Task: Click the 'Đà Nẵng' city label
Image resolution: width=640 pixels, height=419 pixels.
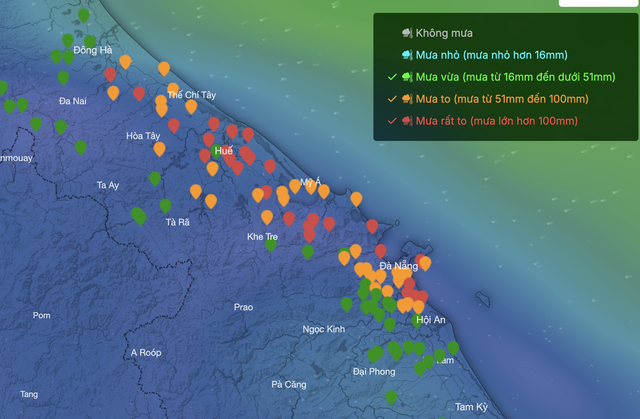Action: click(399, 266)
